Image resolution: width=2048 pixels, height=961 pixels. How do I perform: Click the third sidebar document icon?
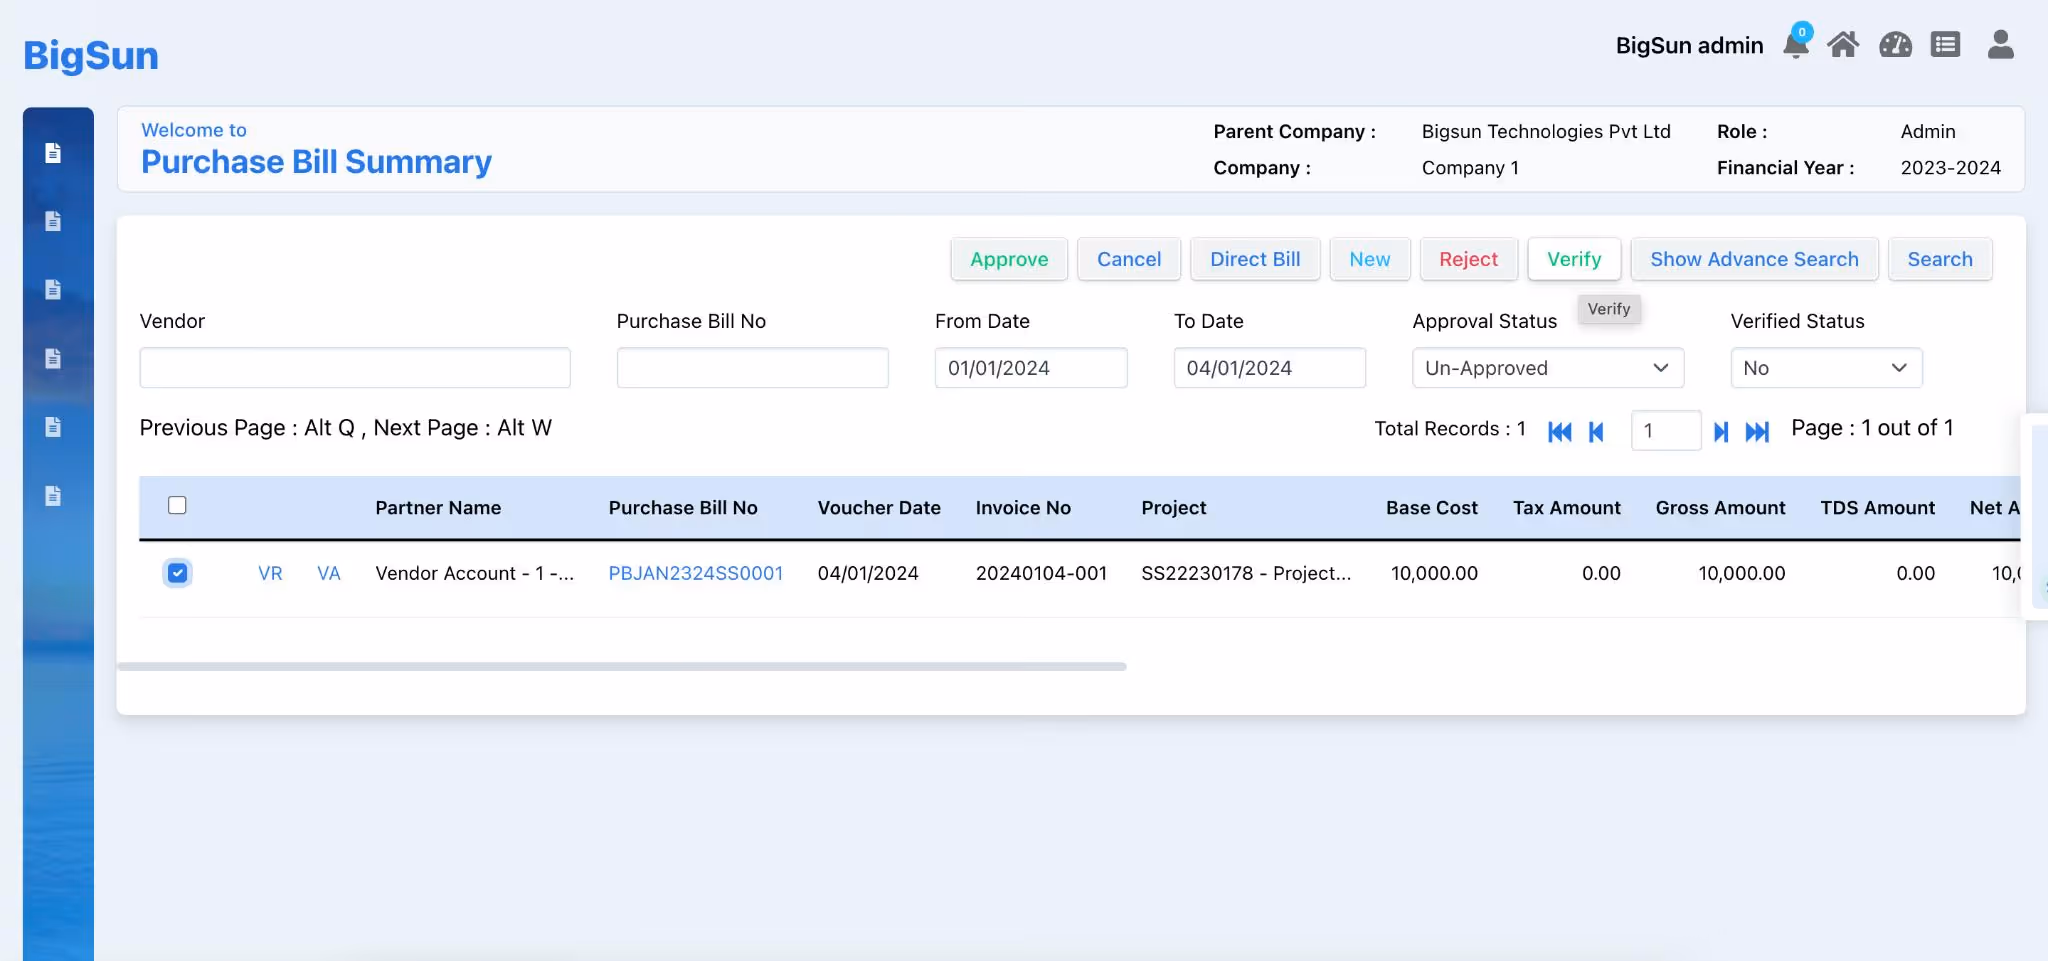click(53, 290)
